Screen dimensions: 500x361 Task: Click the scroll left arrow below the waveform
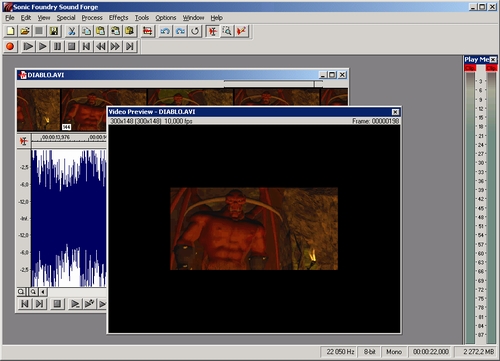coord(43,292)
